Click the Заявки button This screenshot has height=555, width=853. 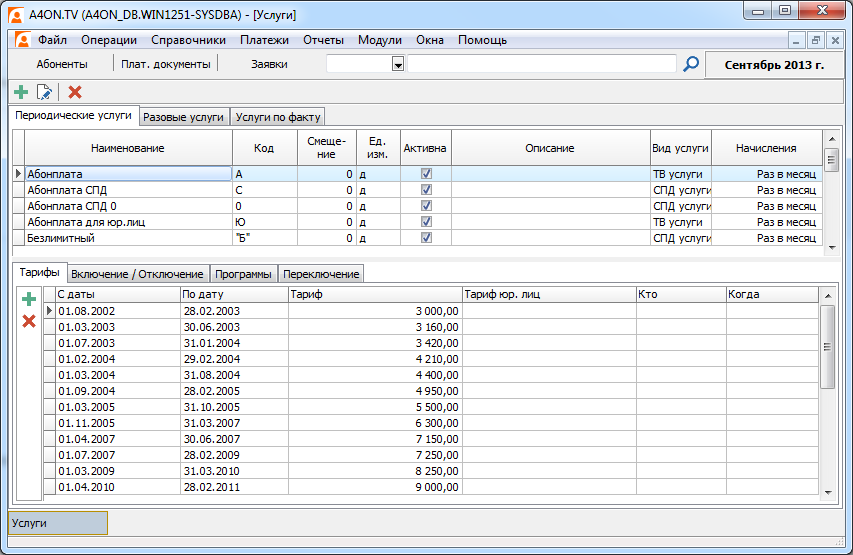click(269, 64)
